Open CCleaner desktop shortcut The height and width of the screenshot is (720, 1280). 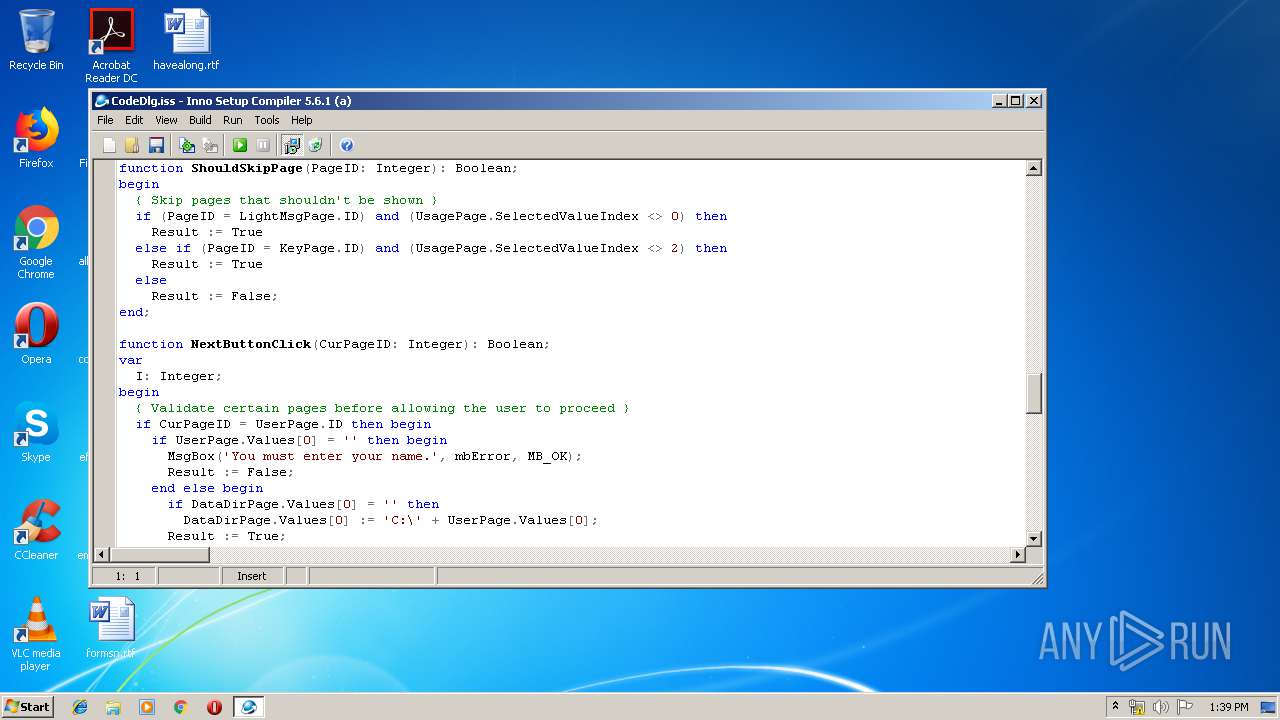pos(36,530)
